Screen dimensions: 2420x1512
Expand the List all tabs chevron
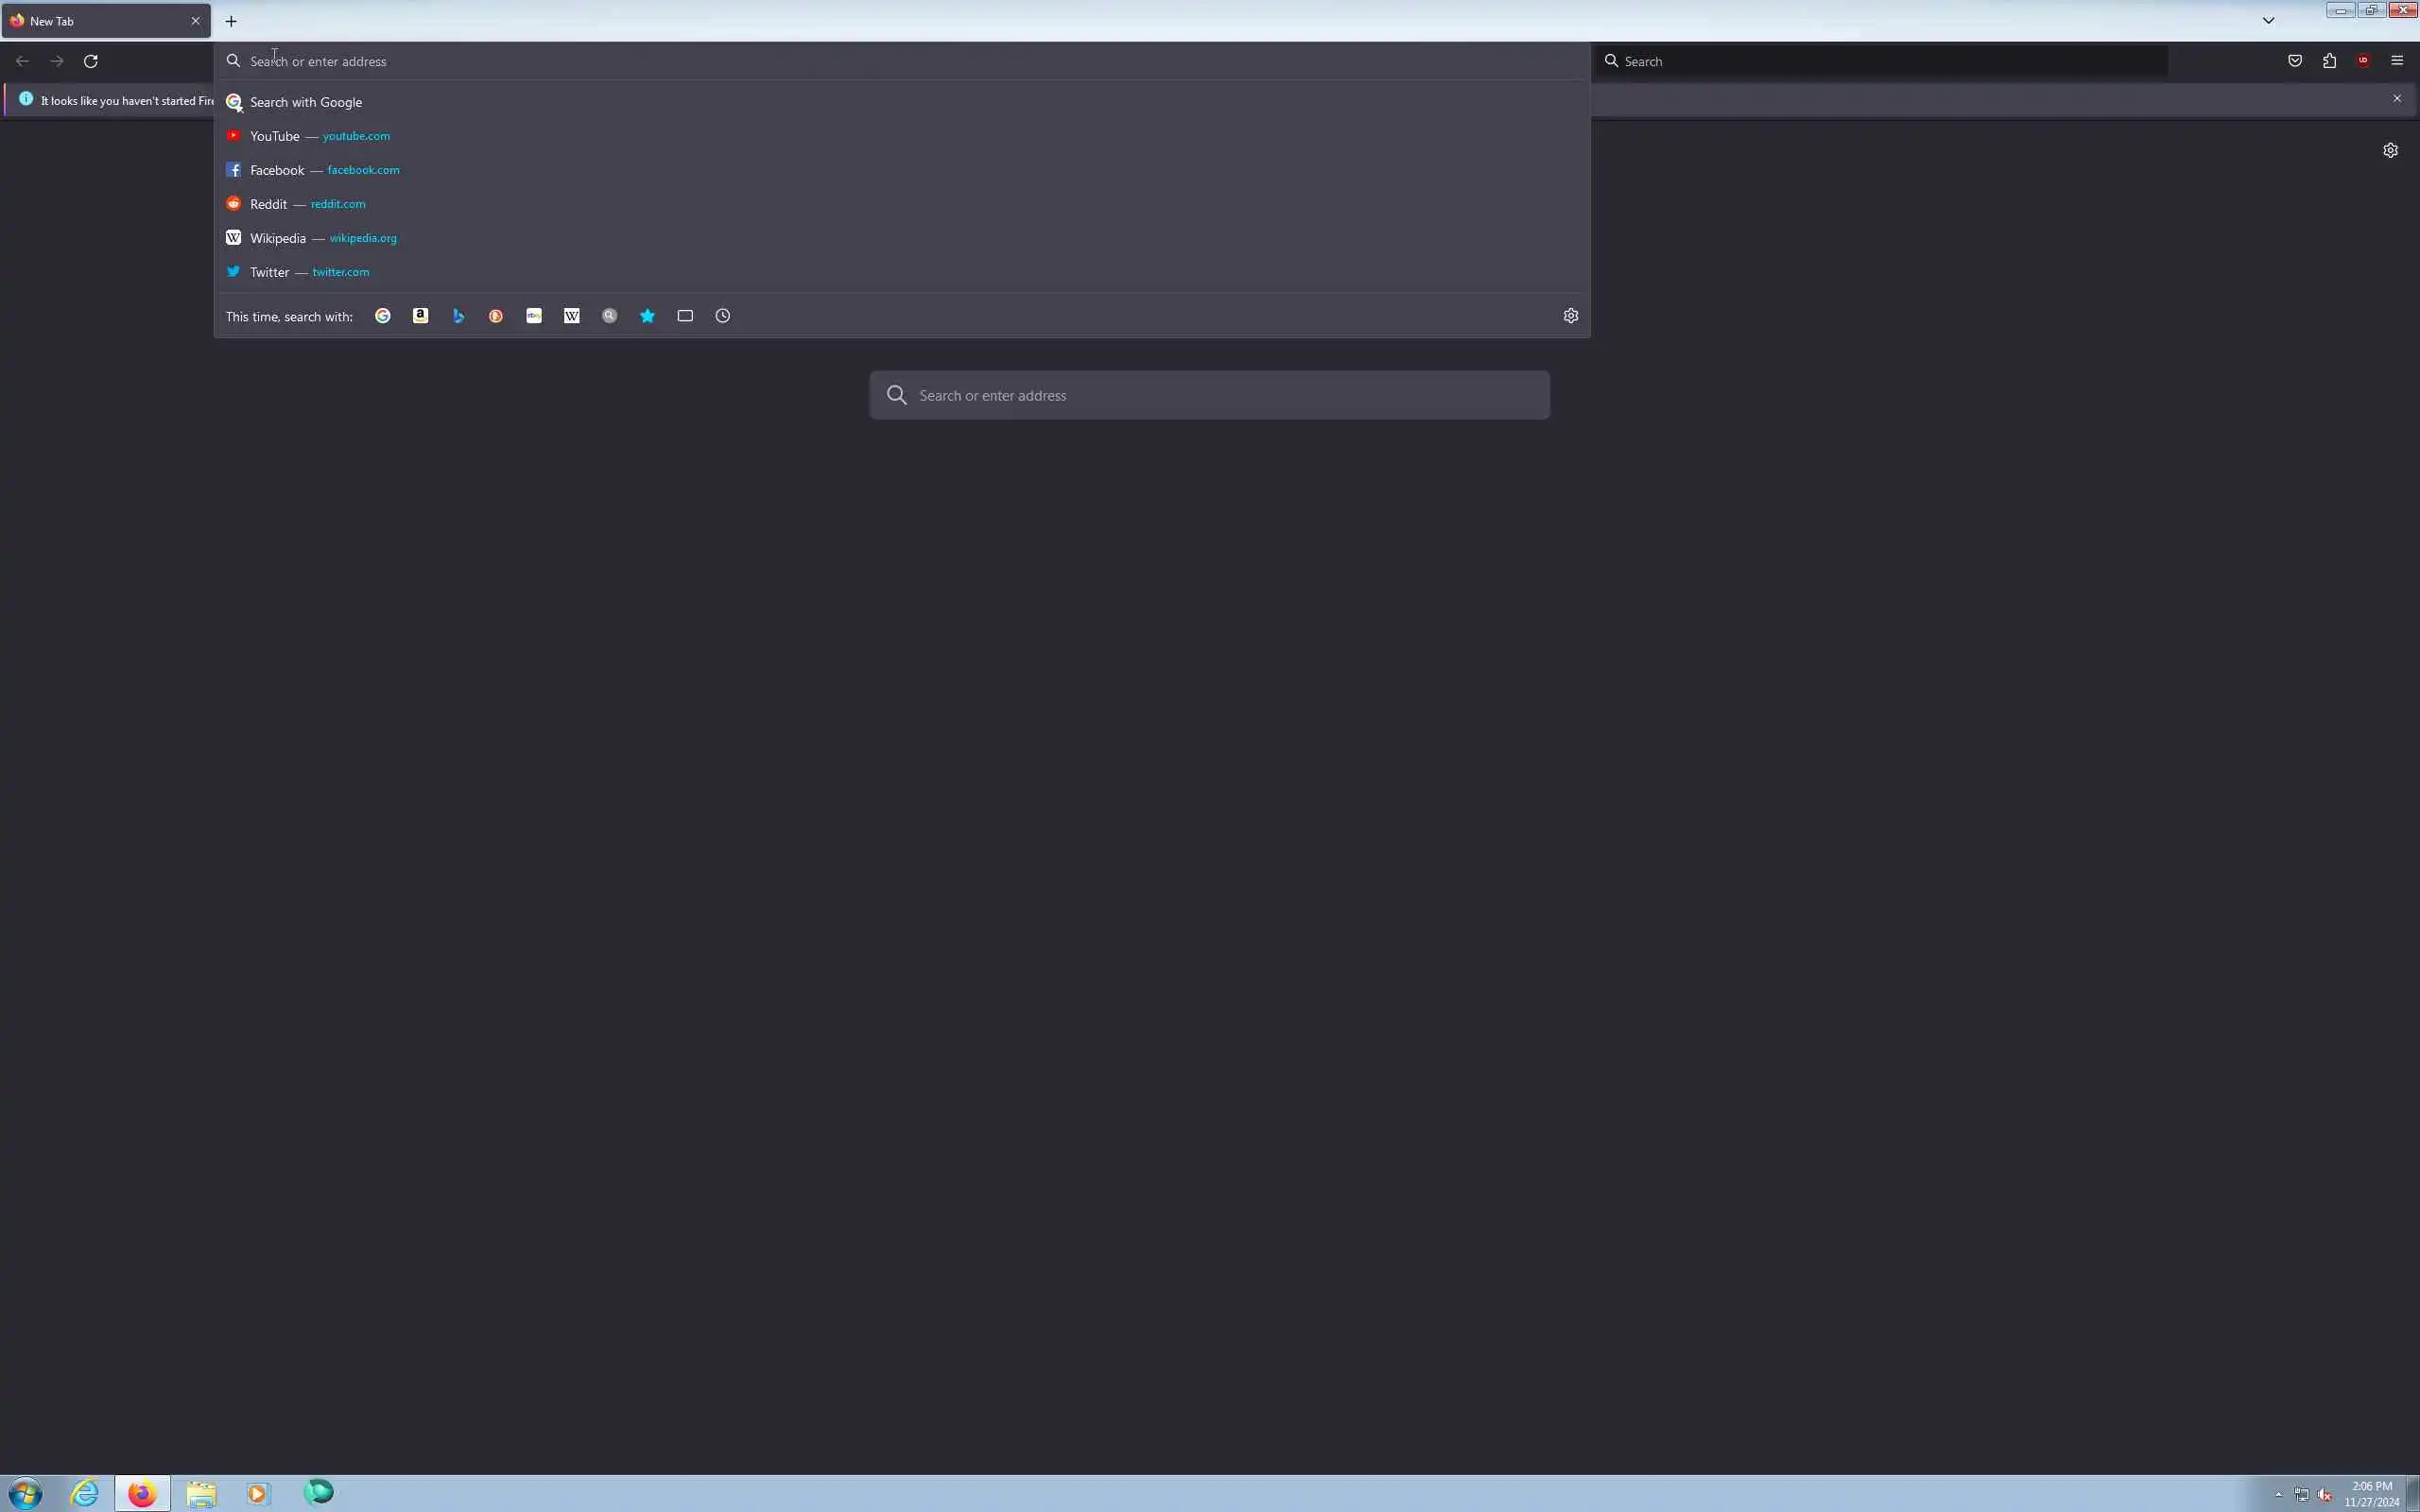pyautogui.click(x=2268, y=21)
